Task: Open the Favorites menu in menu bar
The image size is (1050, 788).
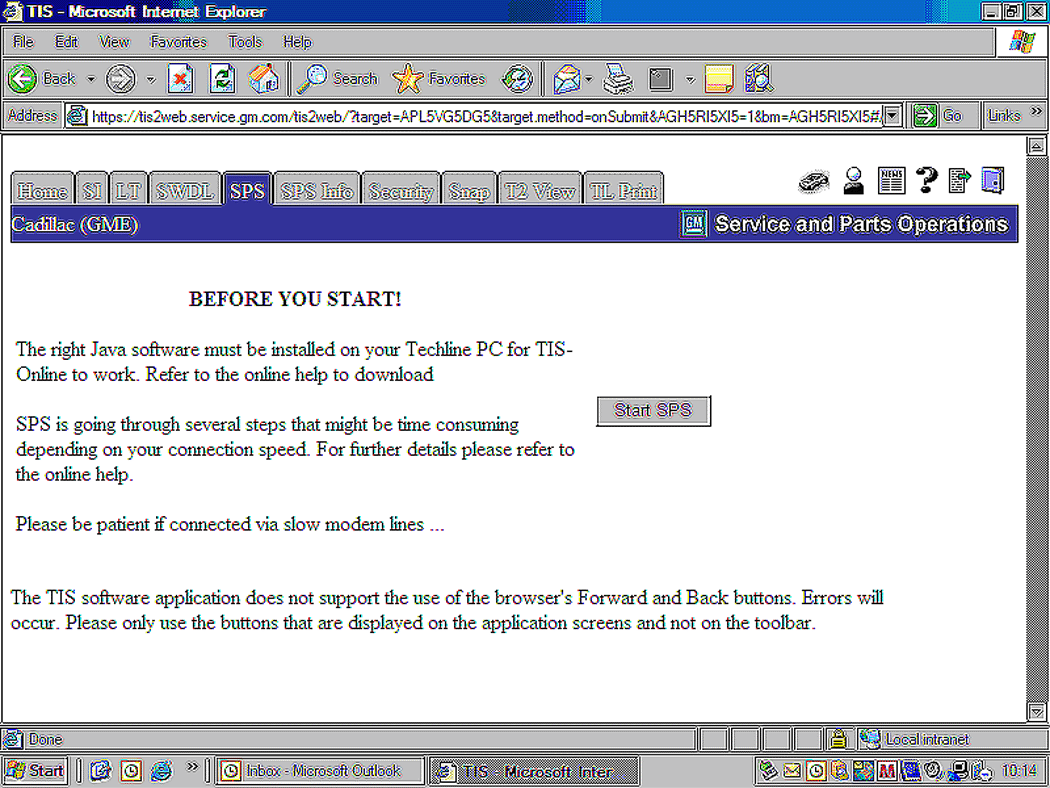Action: click(178, 42)
